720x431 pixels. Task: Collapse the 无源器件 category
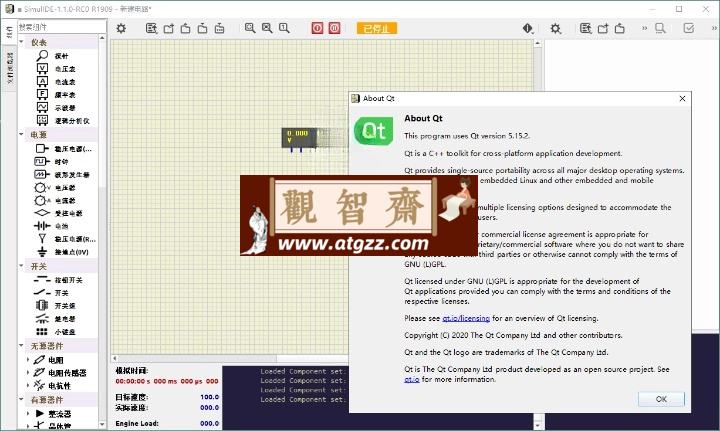(22, 345)
